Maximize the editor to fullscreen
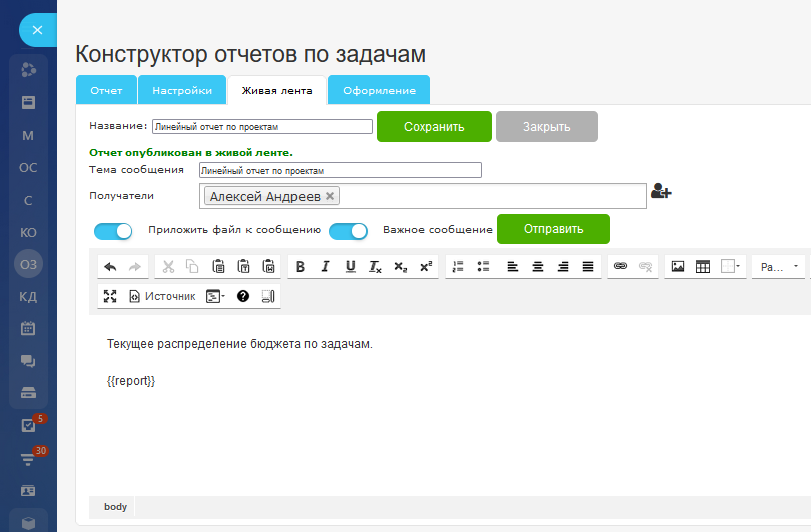 [110, 296]
